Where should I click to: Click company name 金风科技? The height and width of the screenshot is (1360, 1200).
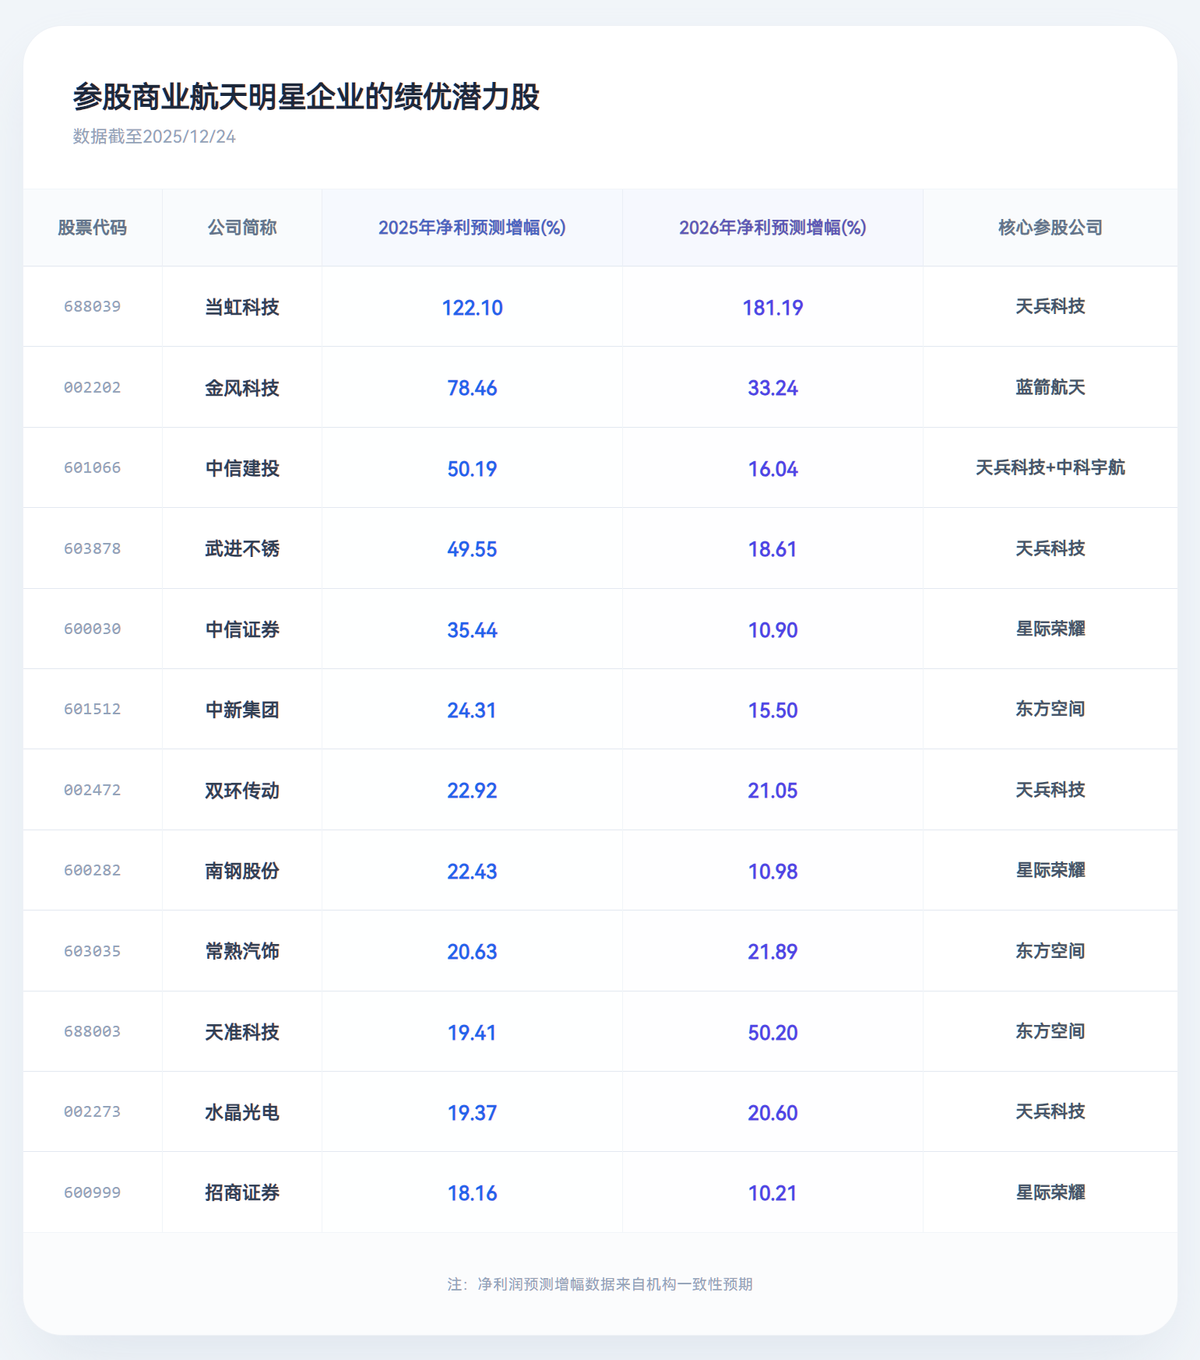click(x=242, y=388)
